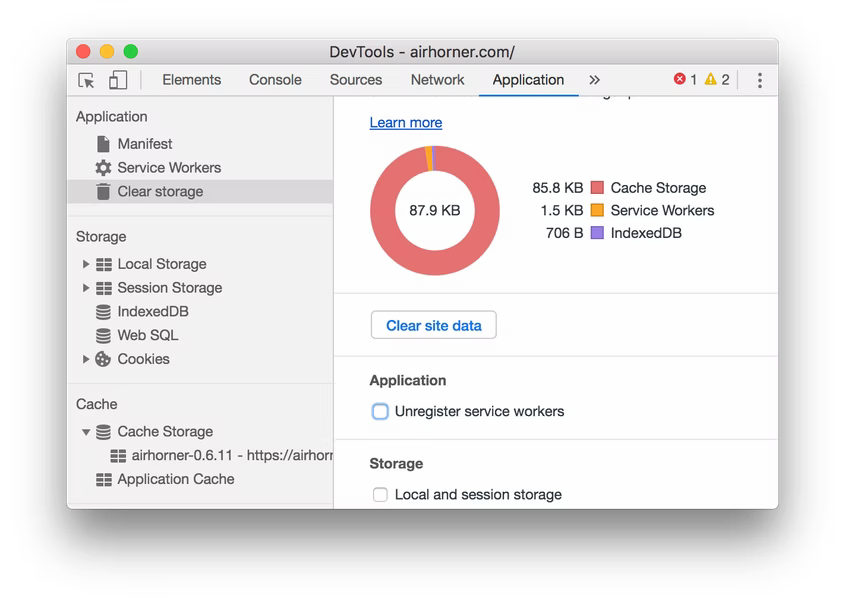The image size is (845, 604).
Task: Click the green fullscreen window button
Action: point(130,51)
